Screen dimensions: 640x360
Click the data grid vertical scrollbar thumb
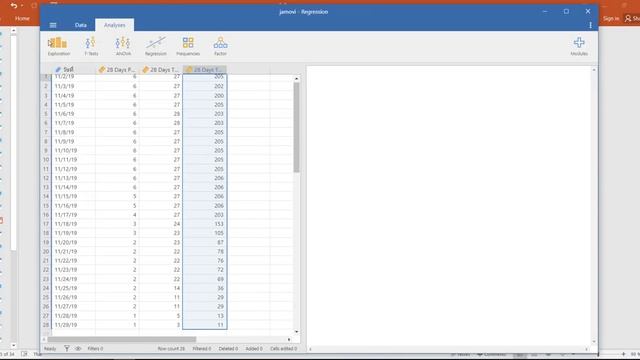296,127
